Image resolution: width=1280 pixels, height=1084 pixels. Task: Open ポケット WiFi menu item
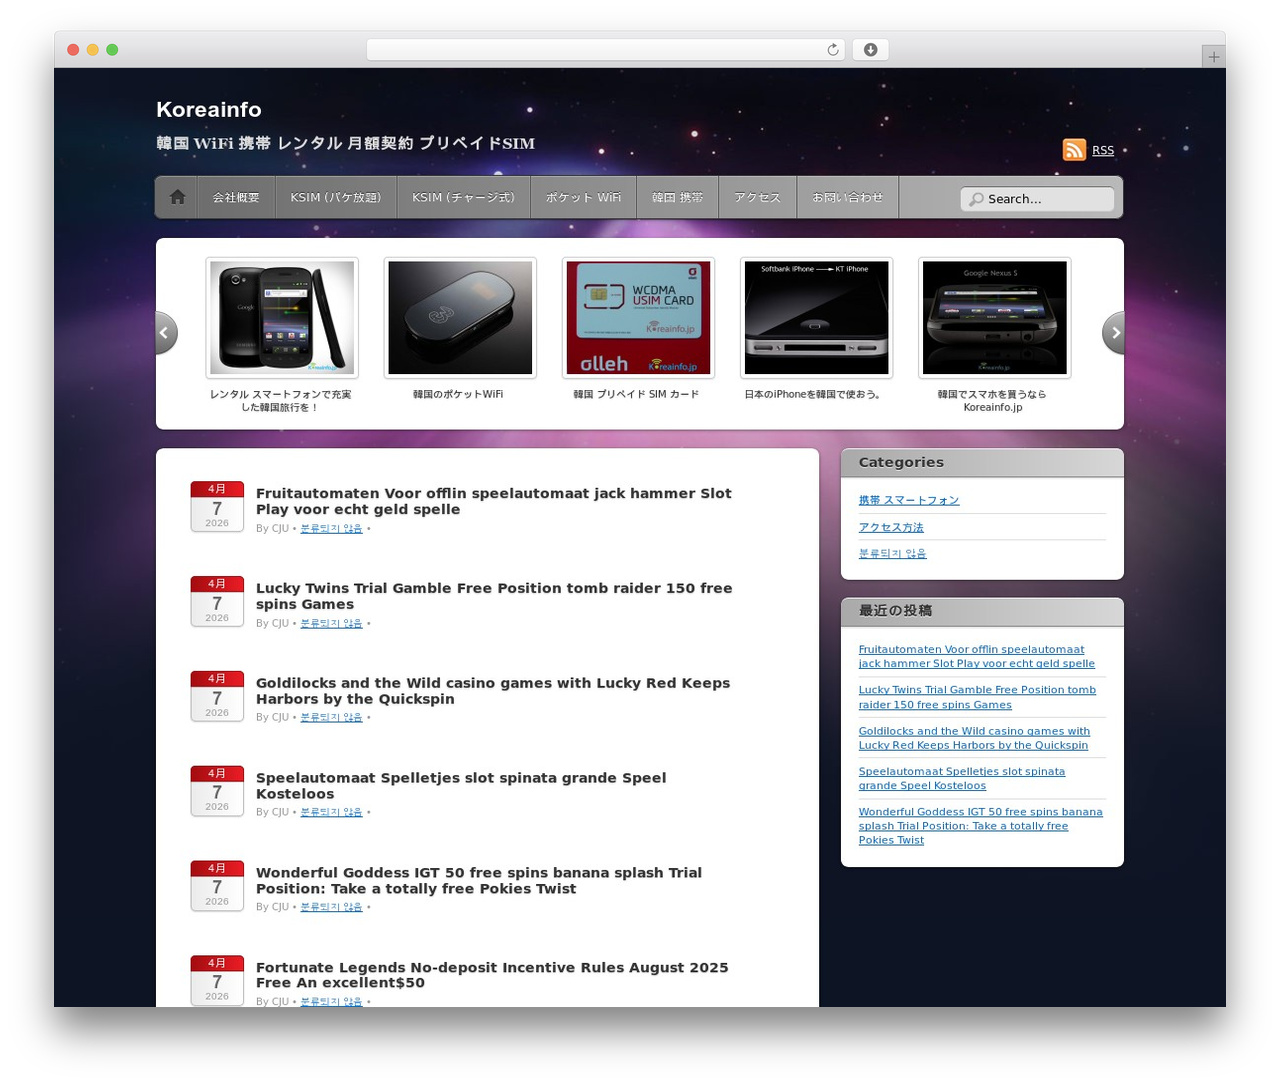click(583, 197)
